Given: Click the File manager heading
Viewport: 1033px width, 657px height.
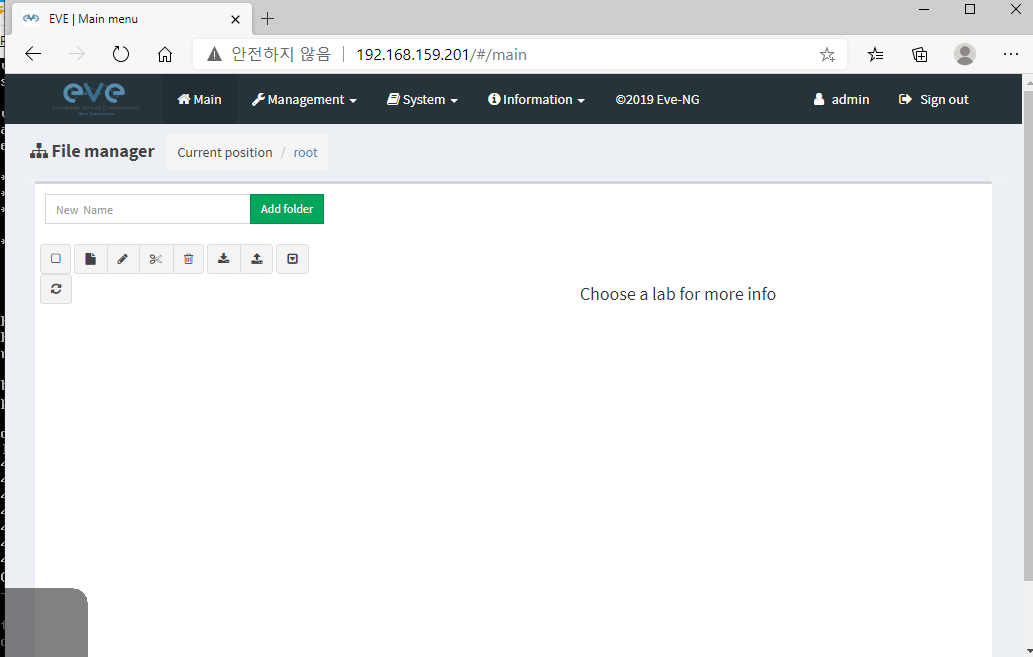Looking at the screenshot, I should tap(92, 152).
